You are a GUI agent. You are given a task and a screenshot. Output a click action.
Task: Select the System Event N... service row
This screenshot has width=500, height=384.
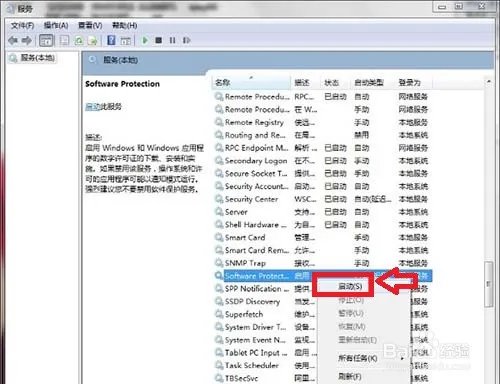click(265, 340)
